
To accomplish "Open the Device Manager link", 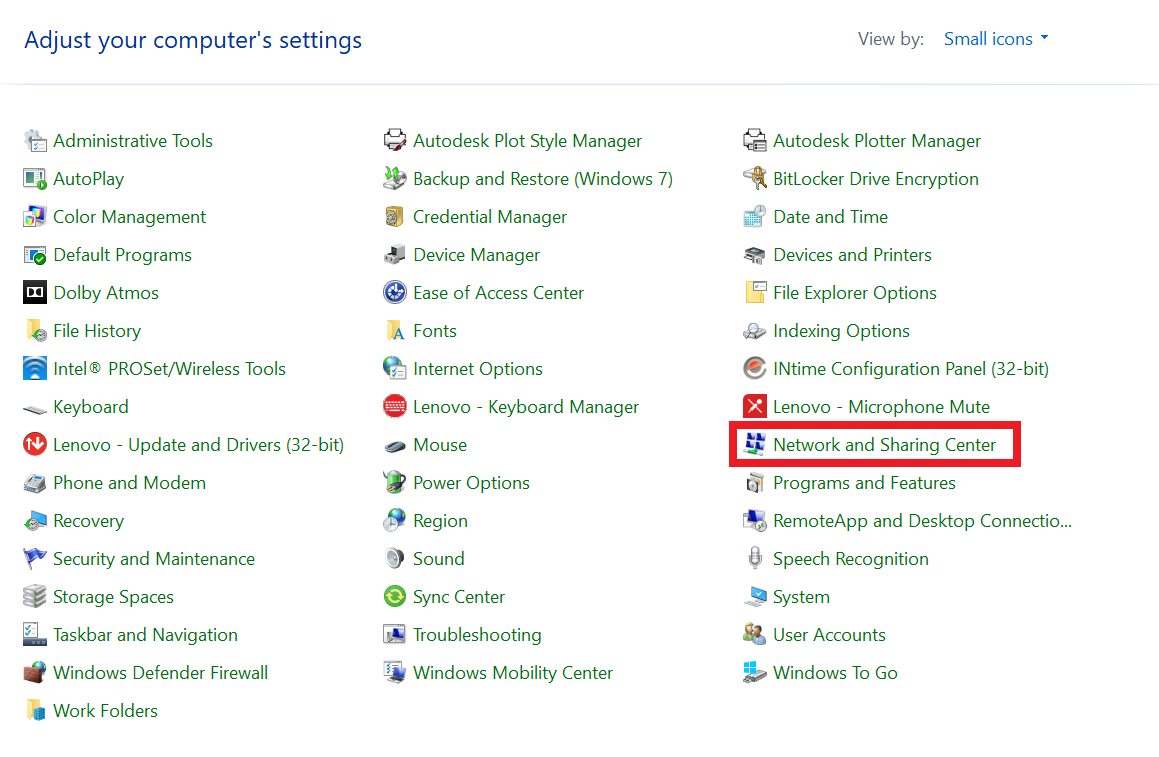I will (476, 255).
